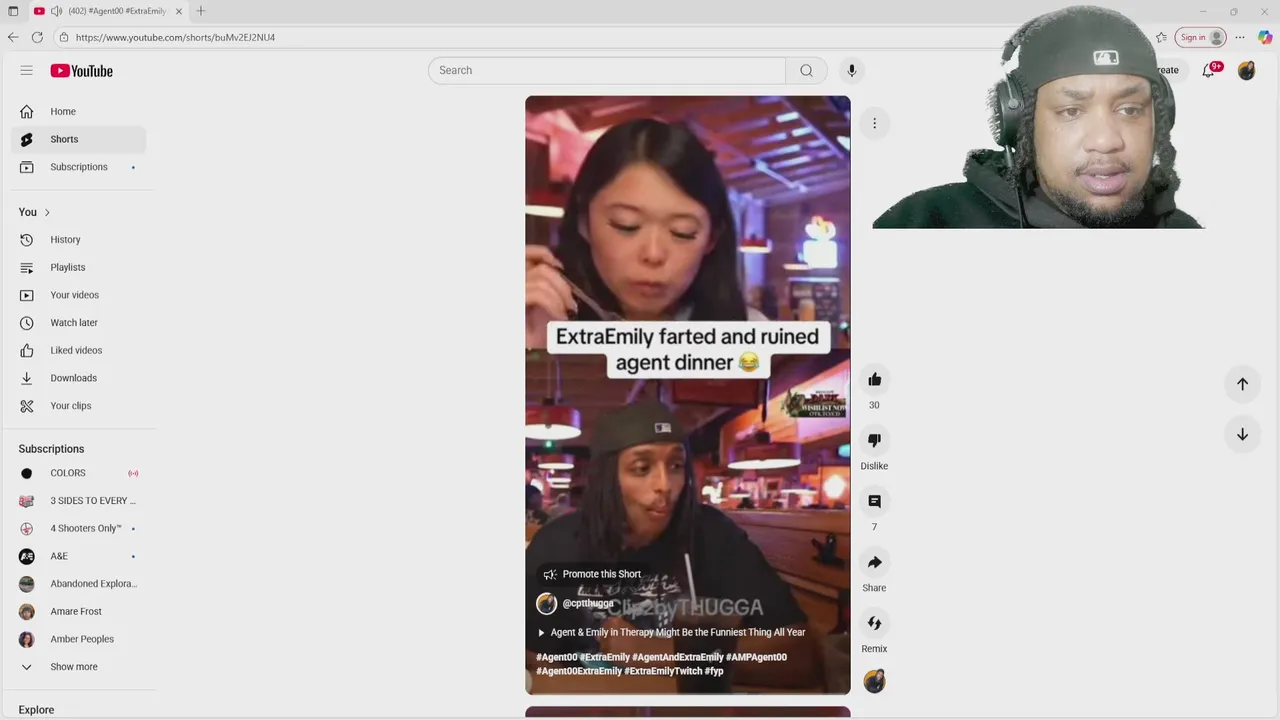Open the Short's three-dot more options
Viewport: 1280px width, 720px height.
[874, 123]
